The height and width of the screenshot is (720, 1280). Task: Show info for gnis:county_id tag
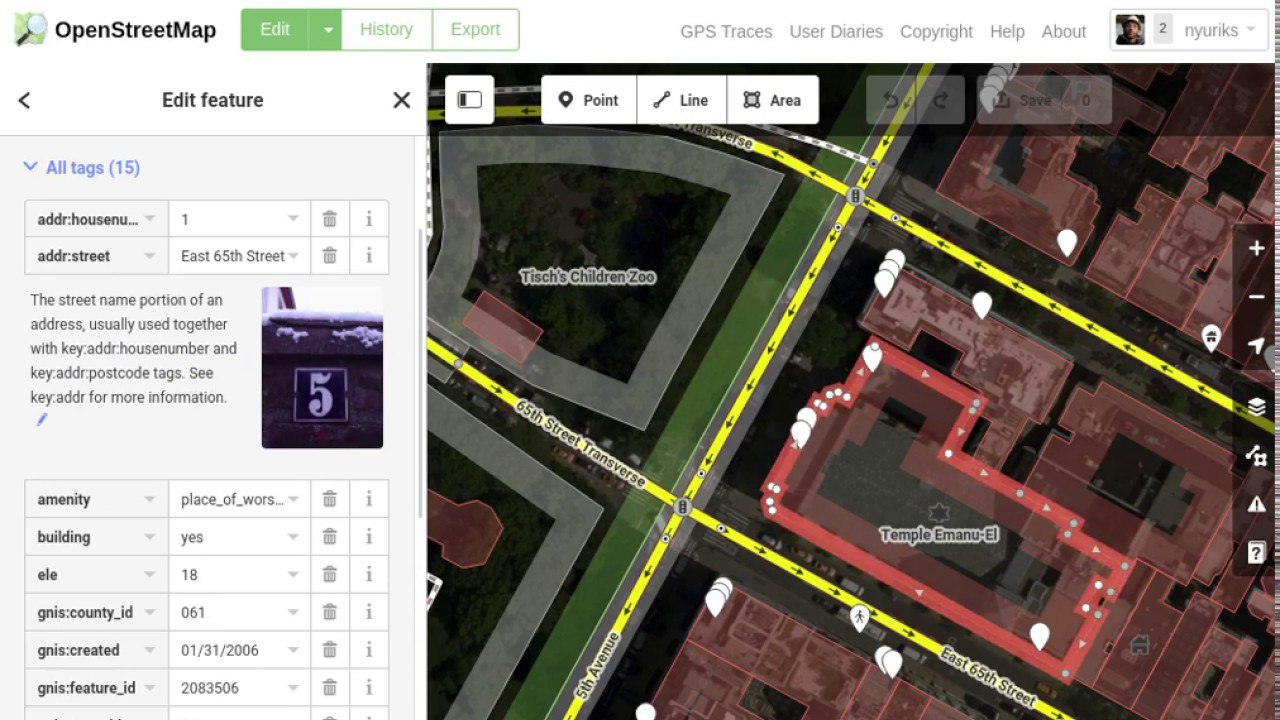pos(369,612)
